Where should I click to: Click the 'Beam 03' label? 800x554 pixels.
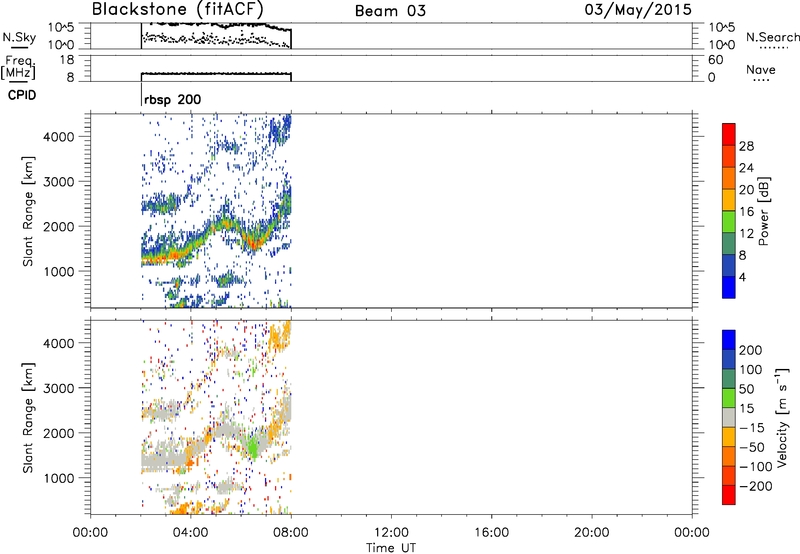(390, 11)
